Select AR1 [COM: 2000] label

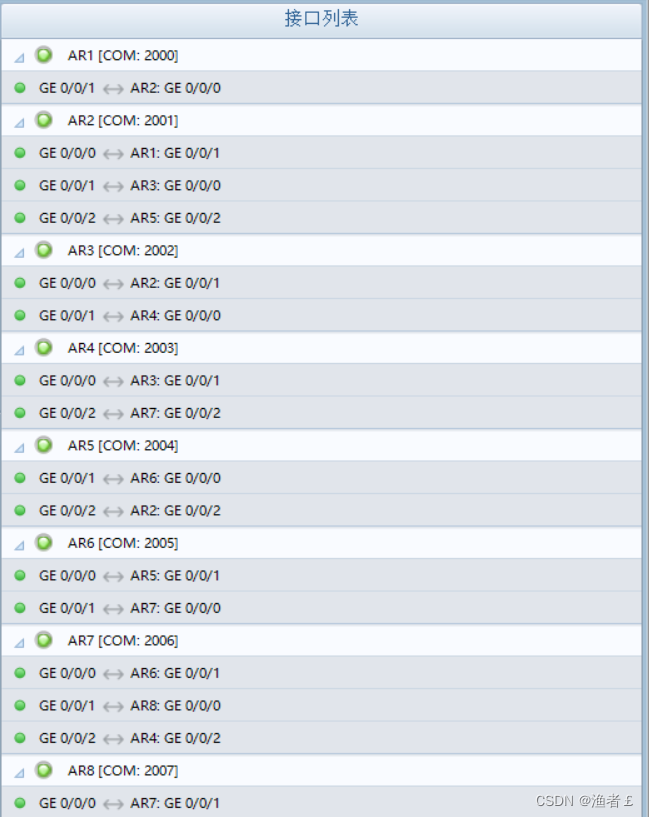[123, 55]
